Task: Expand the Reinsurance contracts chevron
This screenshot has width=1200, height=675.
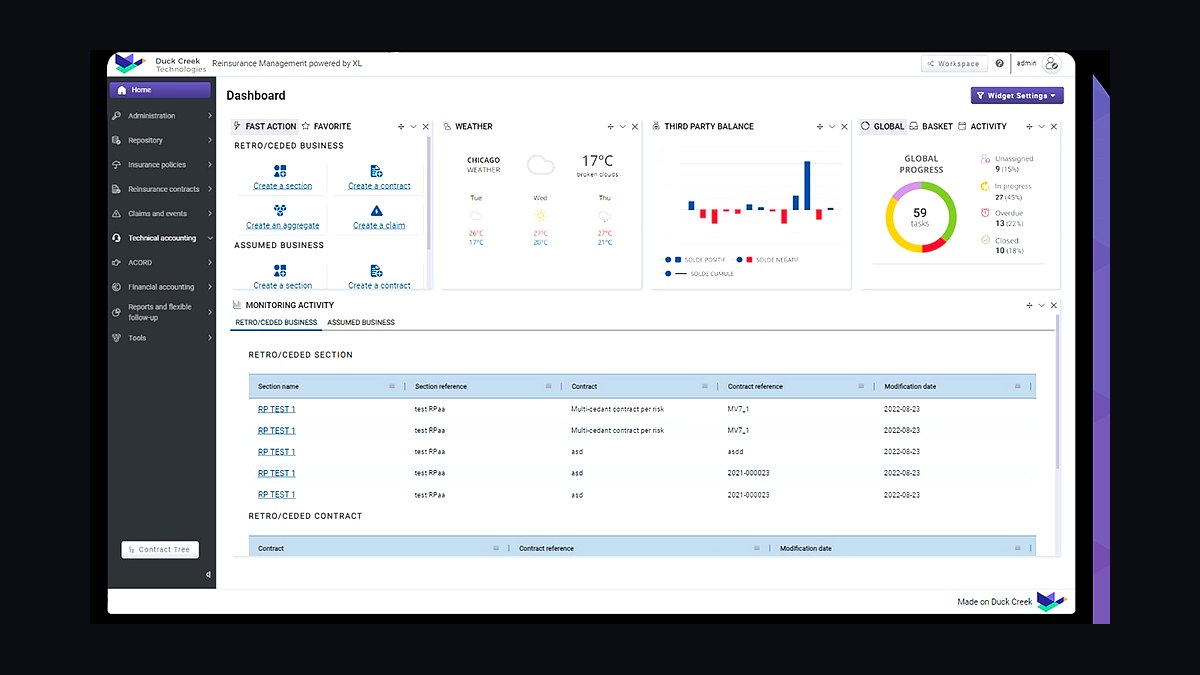Action: 210,189
